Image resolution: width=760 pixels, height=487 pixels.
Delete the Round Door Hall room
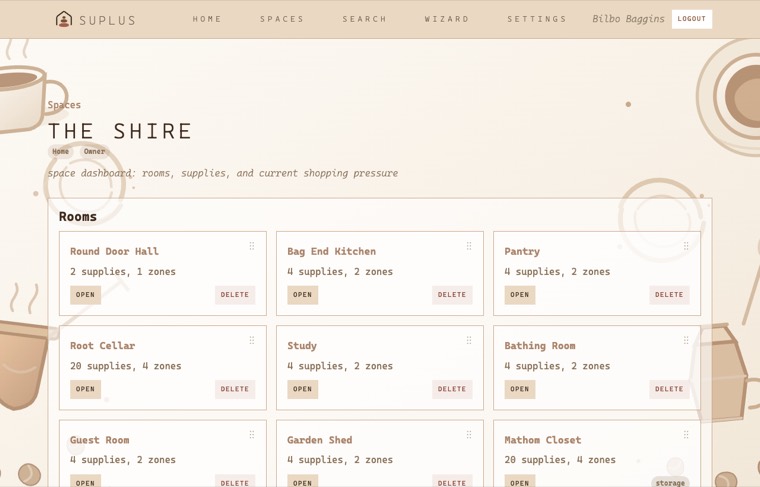pyautogui.click(x=235, y=295)
